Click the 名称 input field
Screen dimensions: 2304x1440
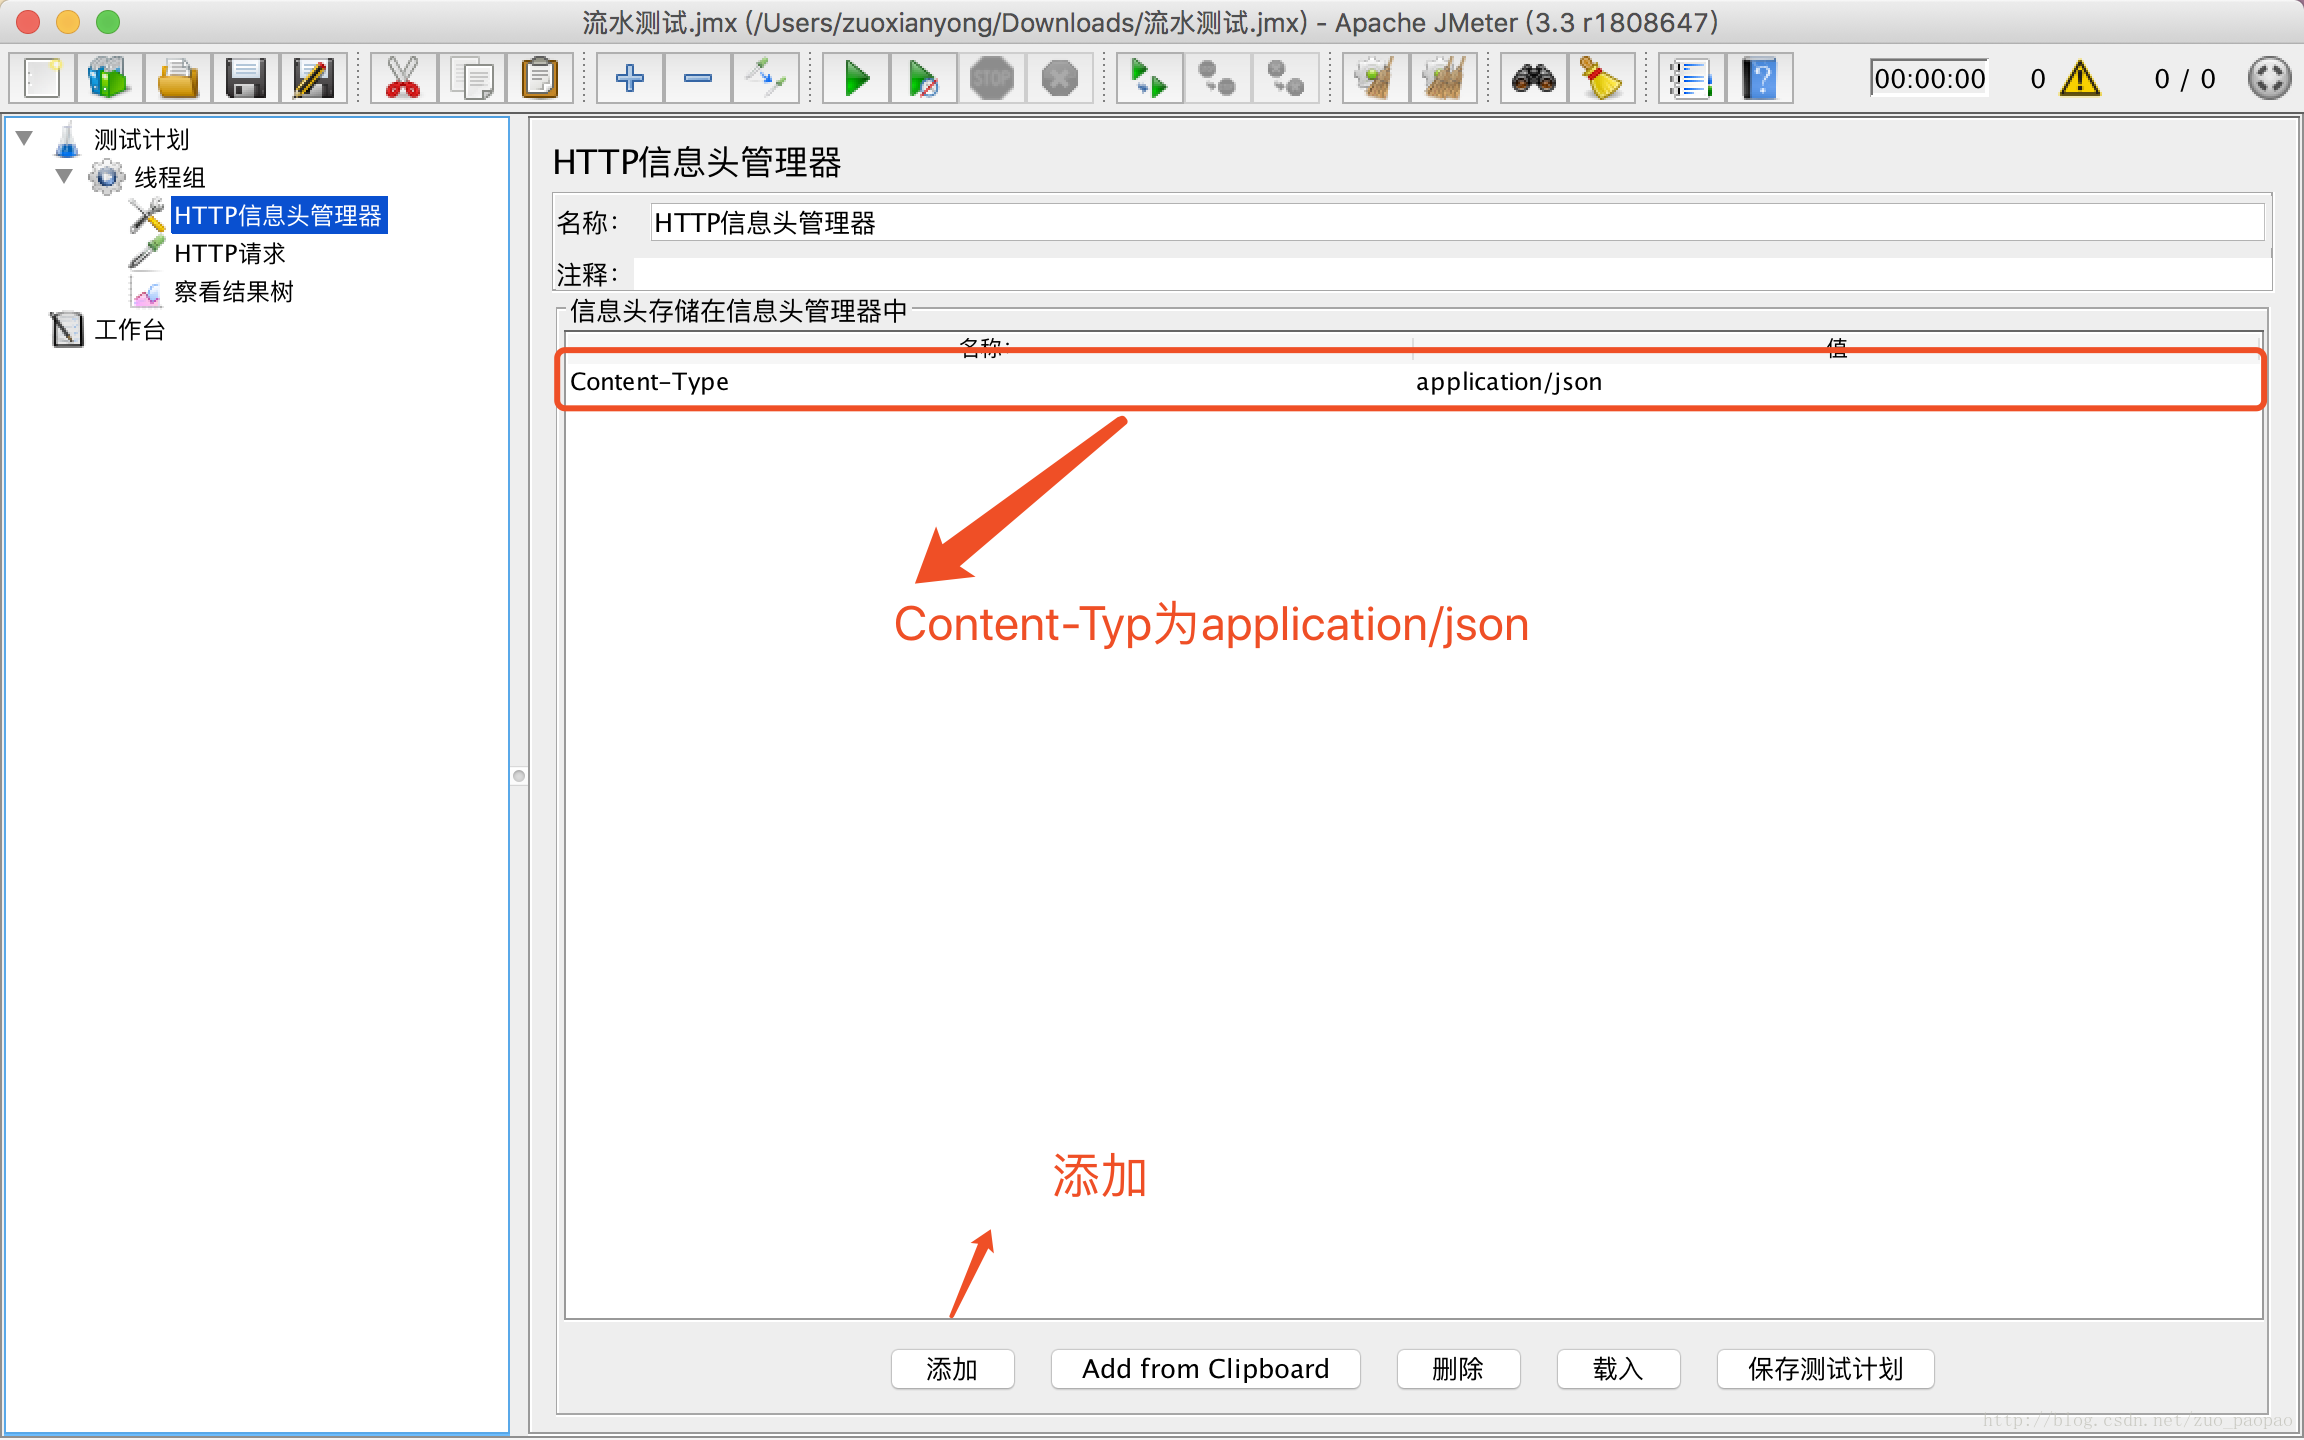1457,222
